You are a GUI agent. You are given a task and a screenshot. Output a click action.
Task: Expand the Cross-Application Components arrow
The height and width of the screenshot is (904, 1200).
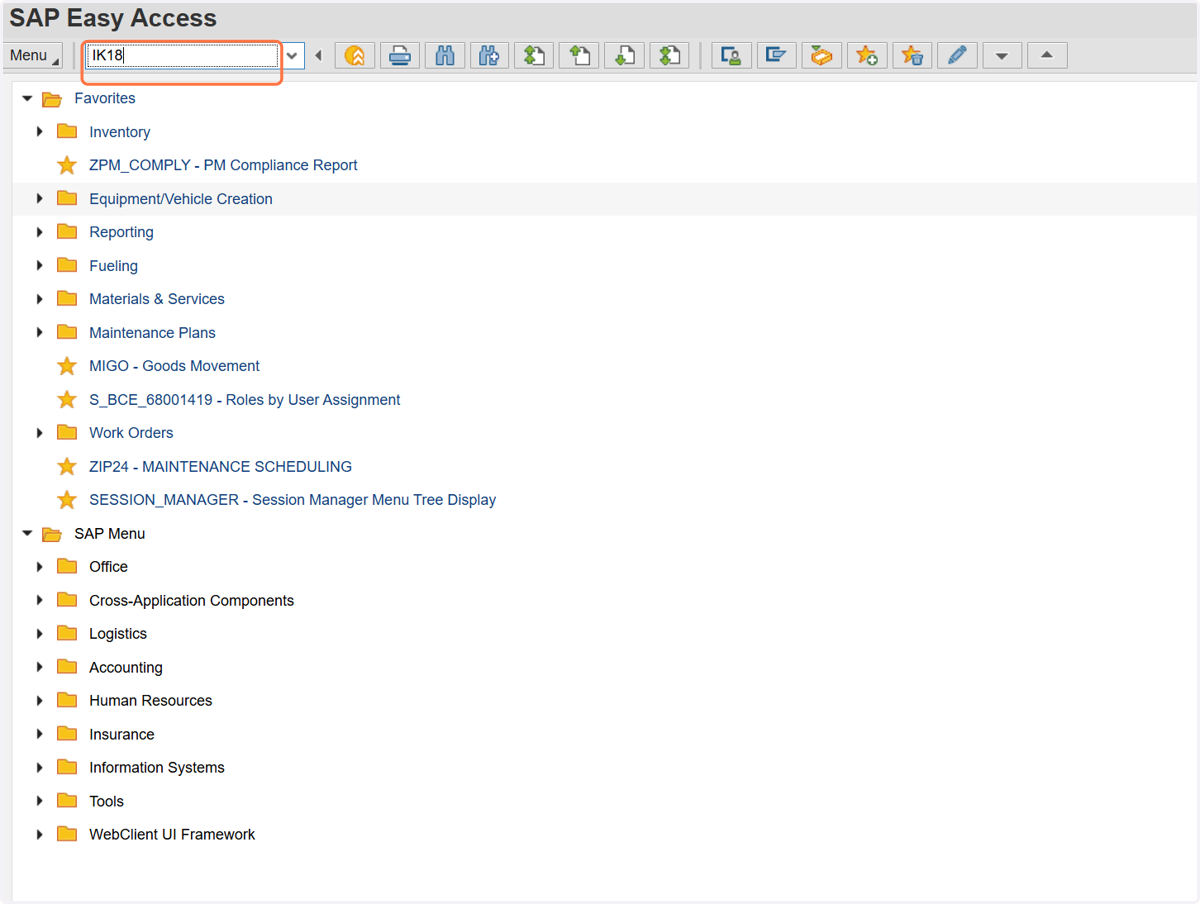point(40,601)
